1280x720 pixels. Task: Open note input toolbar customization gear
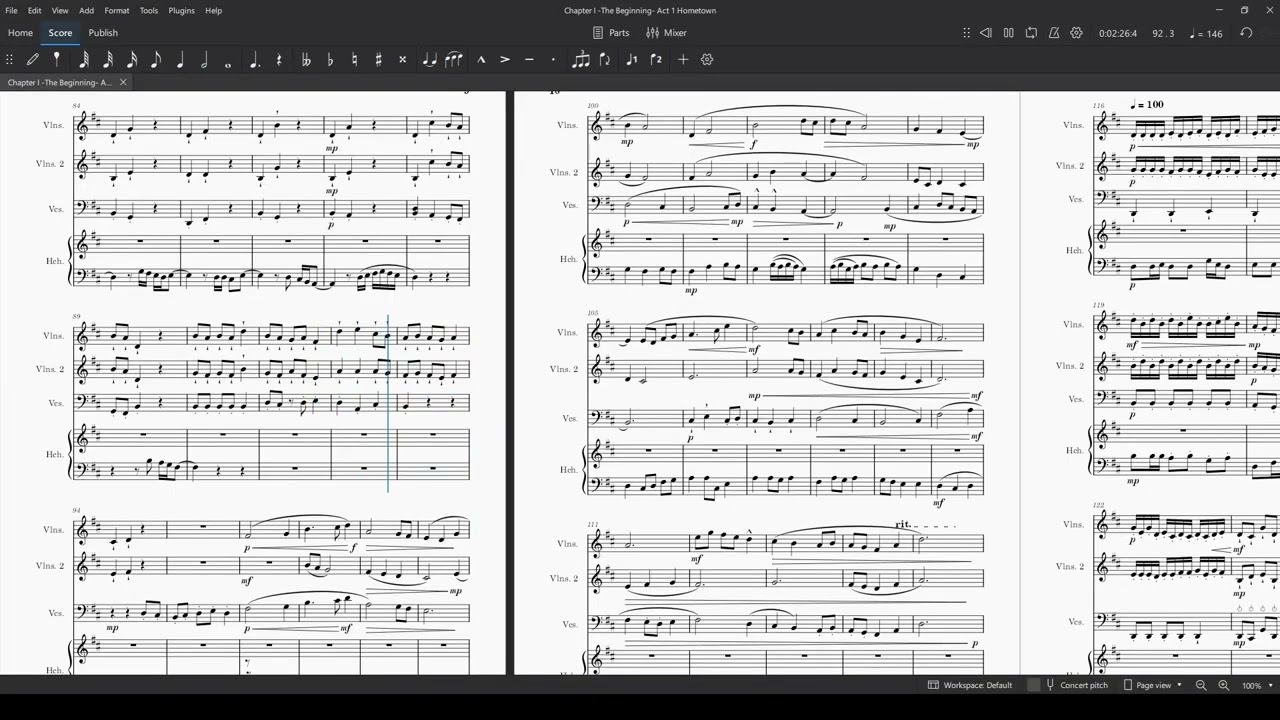[707, 60]
